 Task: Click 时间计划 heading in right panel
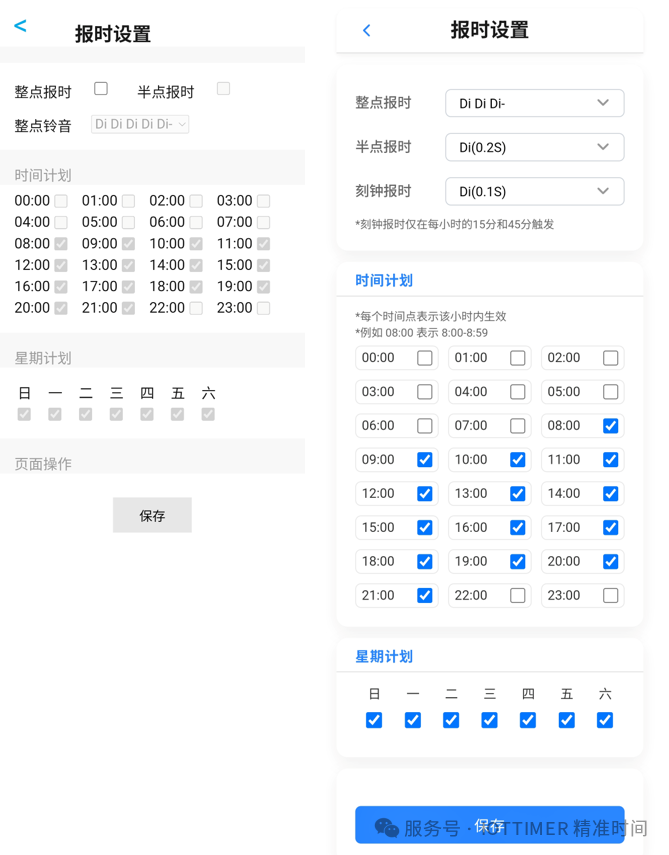384,280
